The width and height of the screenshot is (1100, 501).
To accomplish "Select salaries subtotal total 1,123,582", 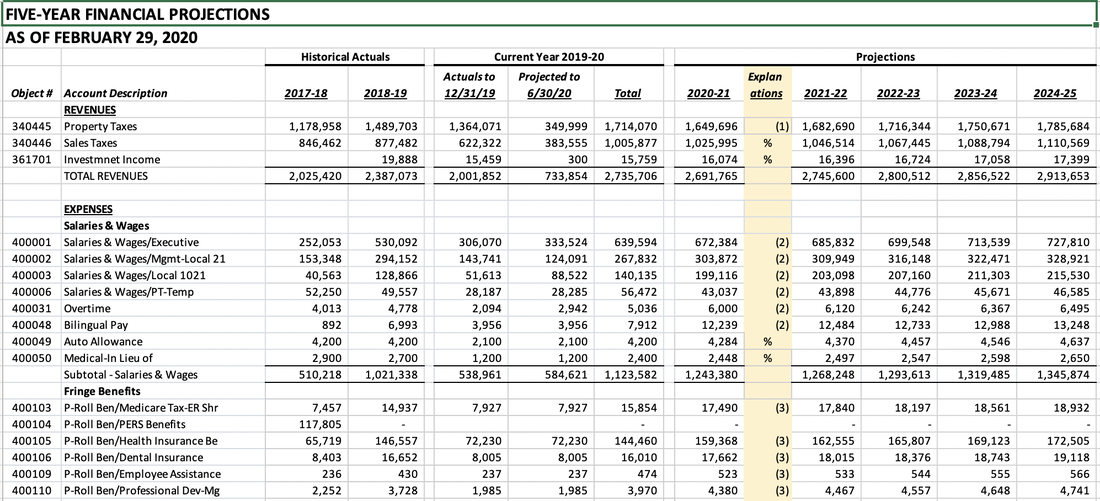I will click(631, 375).
